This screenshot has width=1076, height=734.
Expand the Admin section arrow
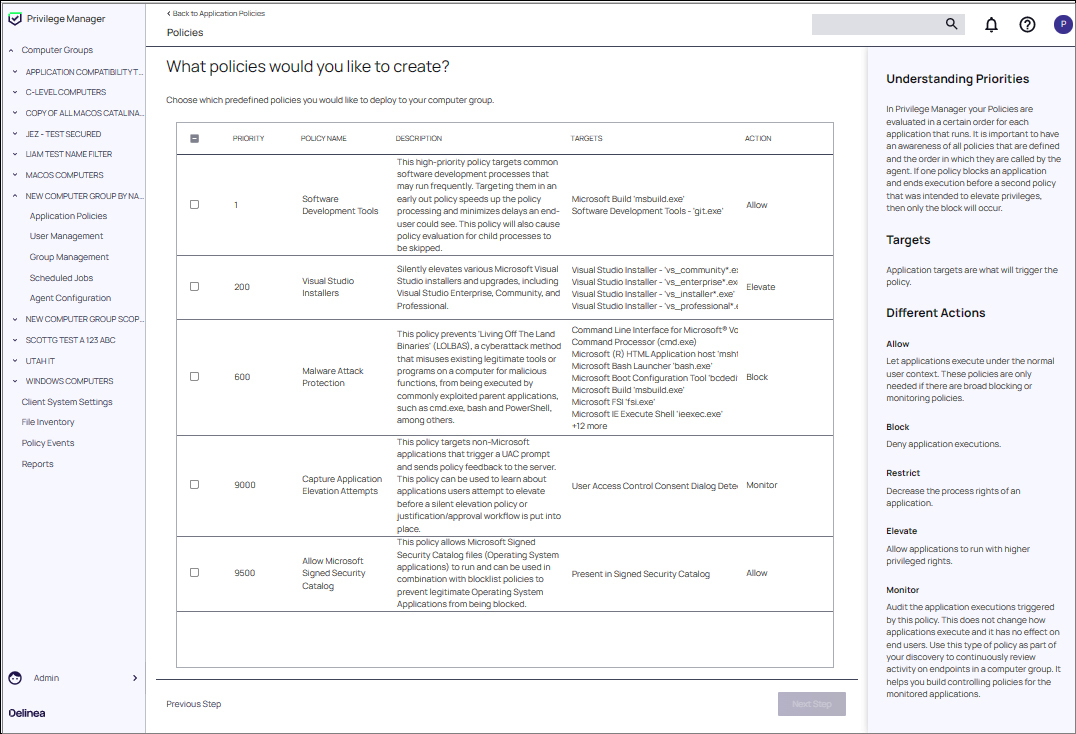134,677
